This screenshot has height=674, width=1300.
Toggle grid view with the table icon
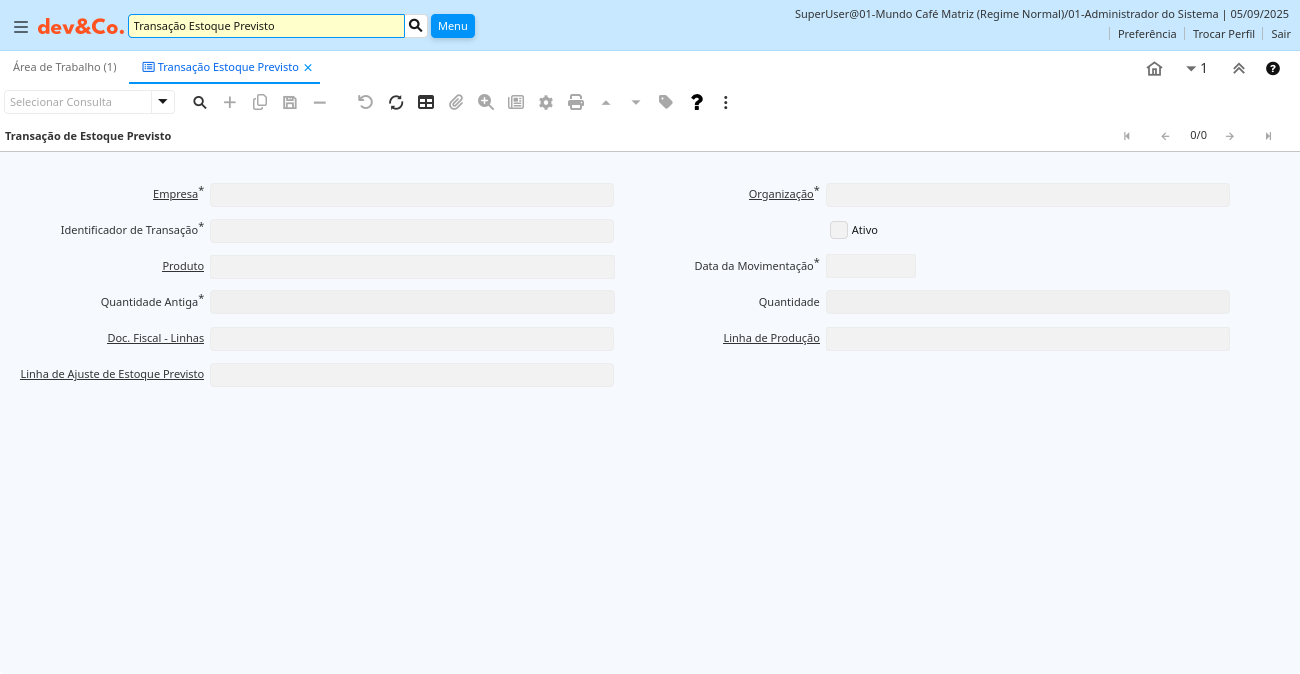tap(426, 102)
